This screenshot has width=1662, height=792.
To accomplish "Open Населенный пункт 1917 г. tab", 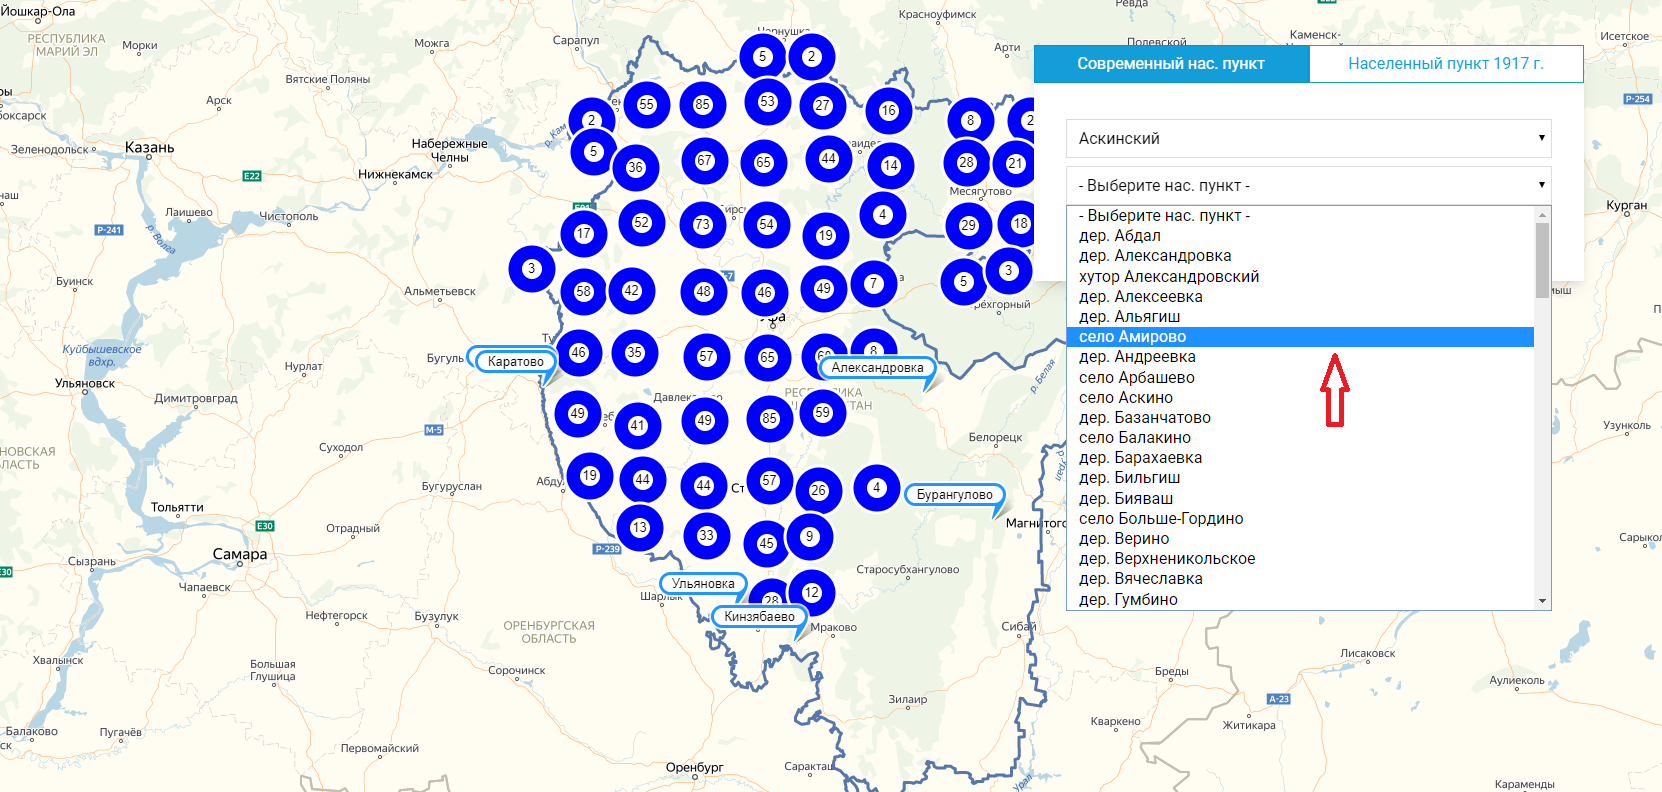I will click(x=1446, y=64).
